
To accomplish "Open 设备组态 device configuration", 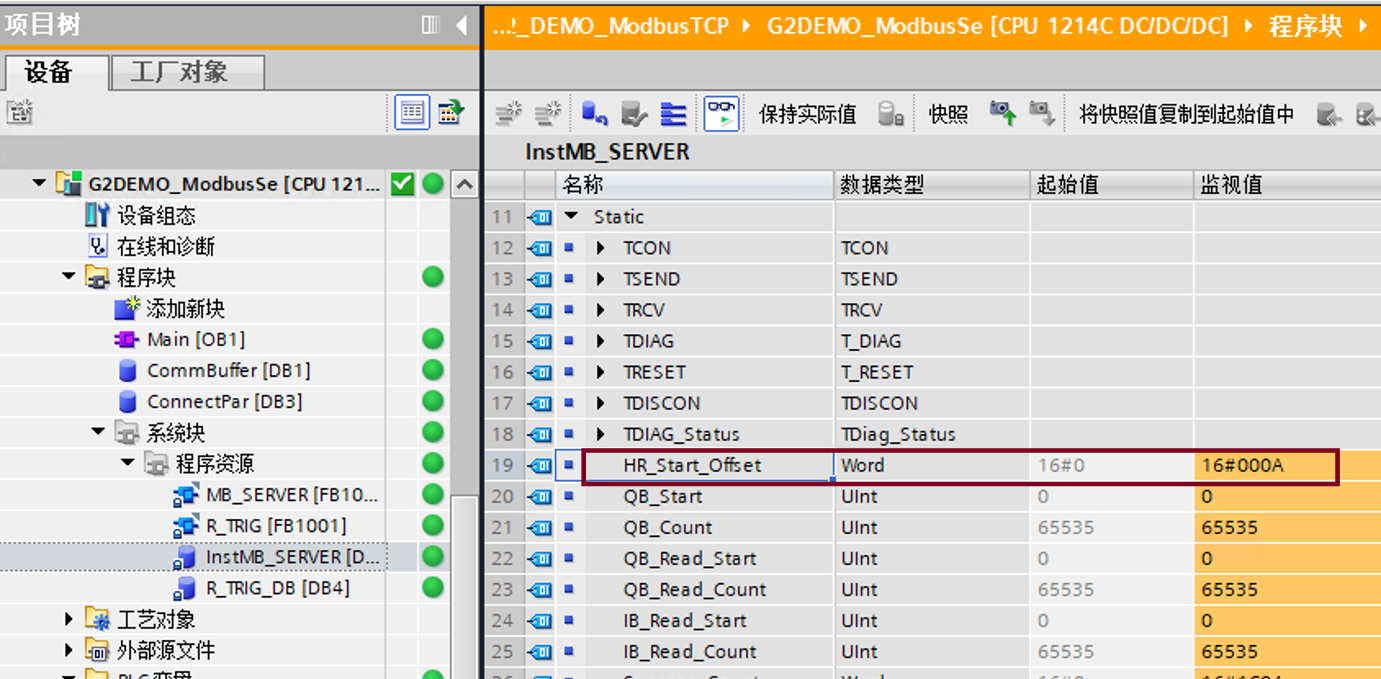I will 156,216.
